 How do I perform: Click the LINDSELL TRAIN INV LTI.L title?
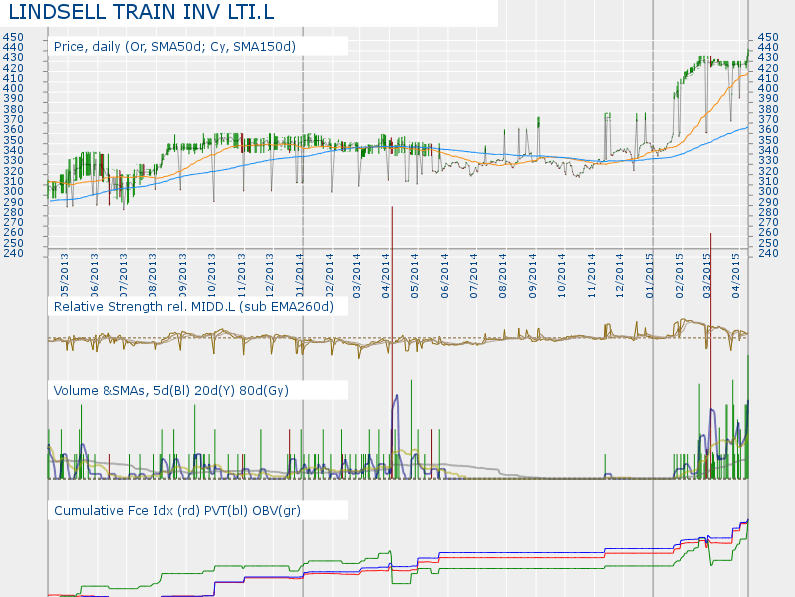141,12
